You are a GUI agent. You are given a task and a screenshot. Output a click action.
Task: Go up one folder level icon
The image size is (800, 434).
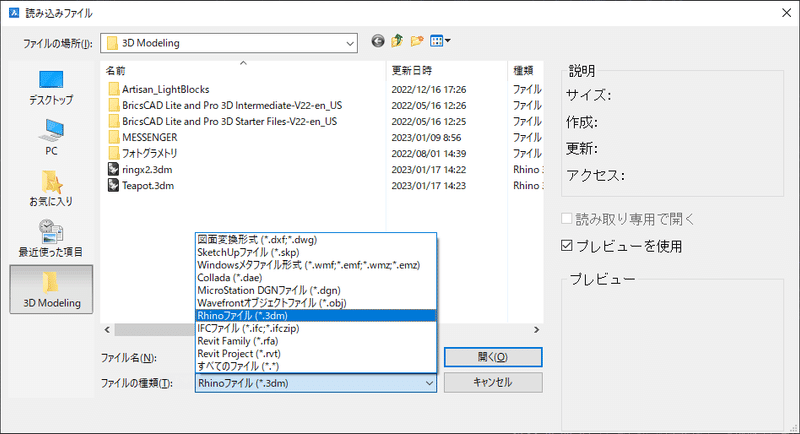pos(397,41)
